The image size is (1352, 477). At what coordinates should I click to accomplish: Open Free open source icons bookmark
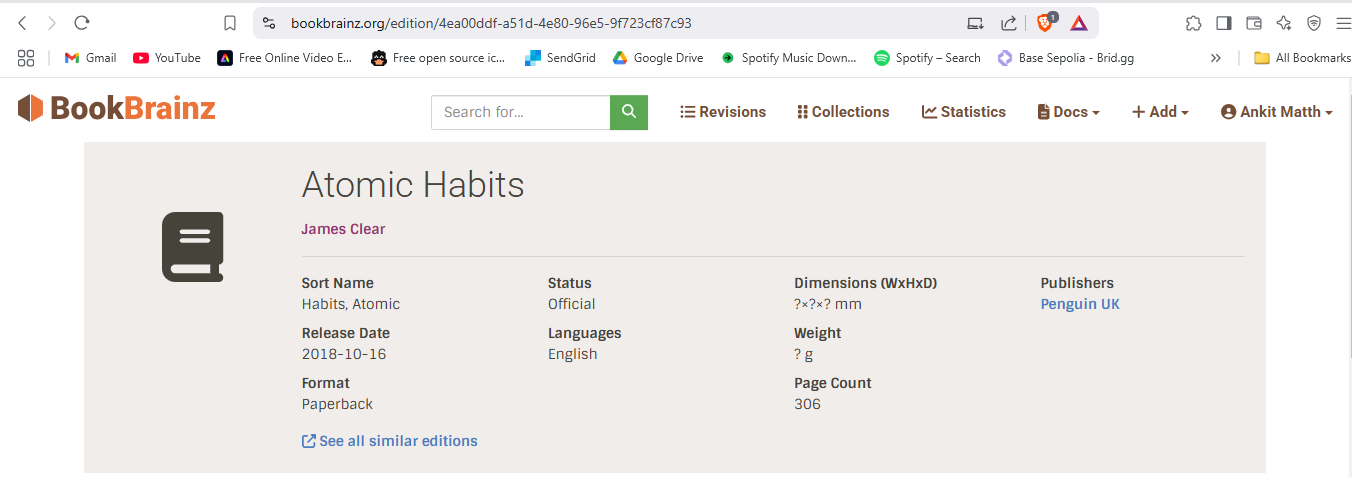[438, 58]
